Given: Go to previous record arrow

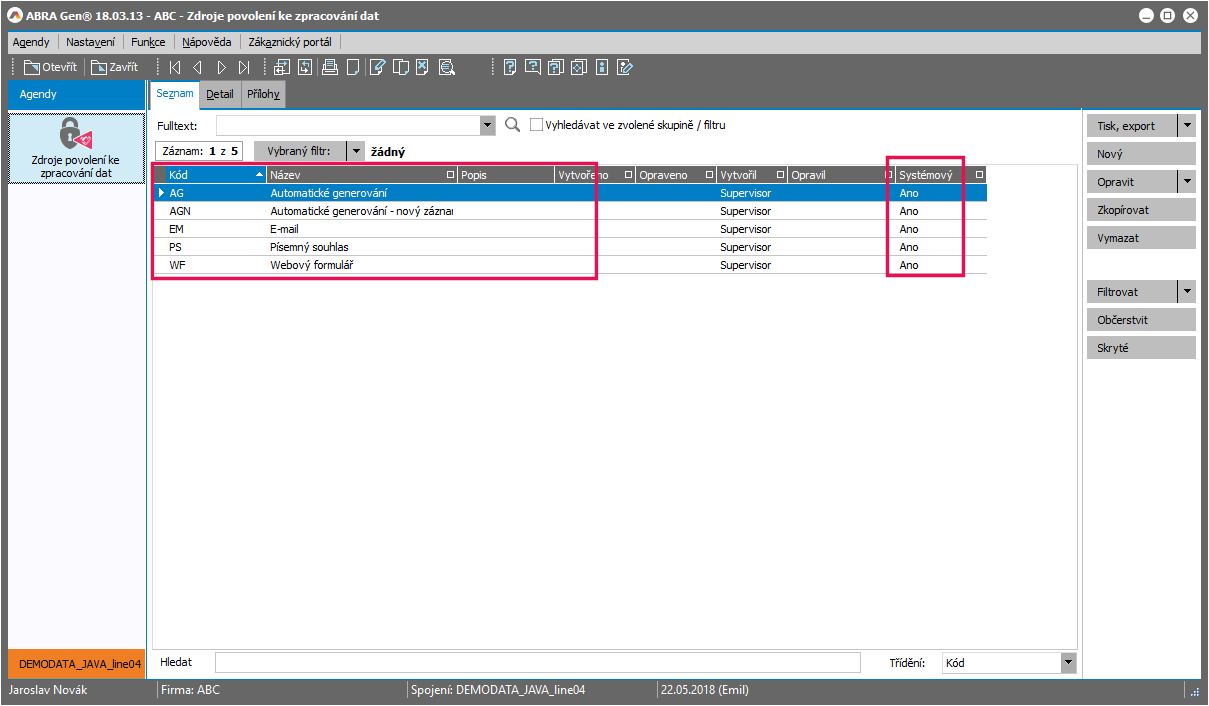Looking at the screenshot, I should point(197,68).
